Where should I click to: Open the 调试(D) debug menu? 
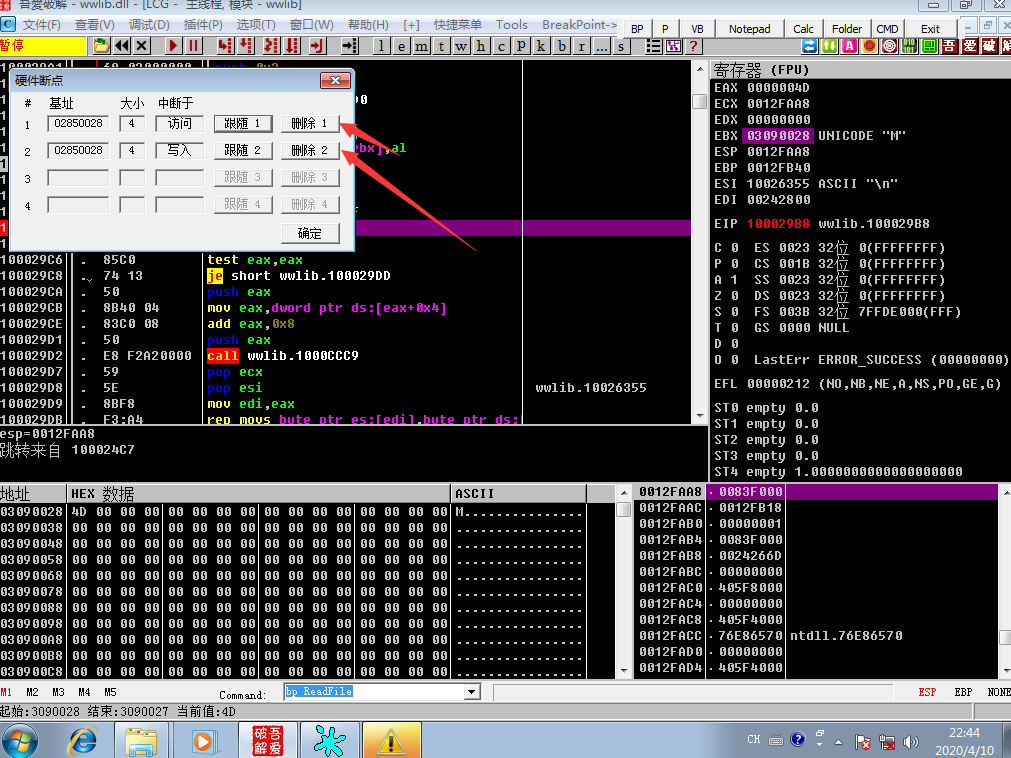[149, 24]
